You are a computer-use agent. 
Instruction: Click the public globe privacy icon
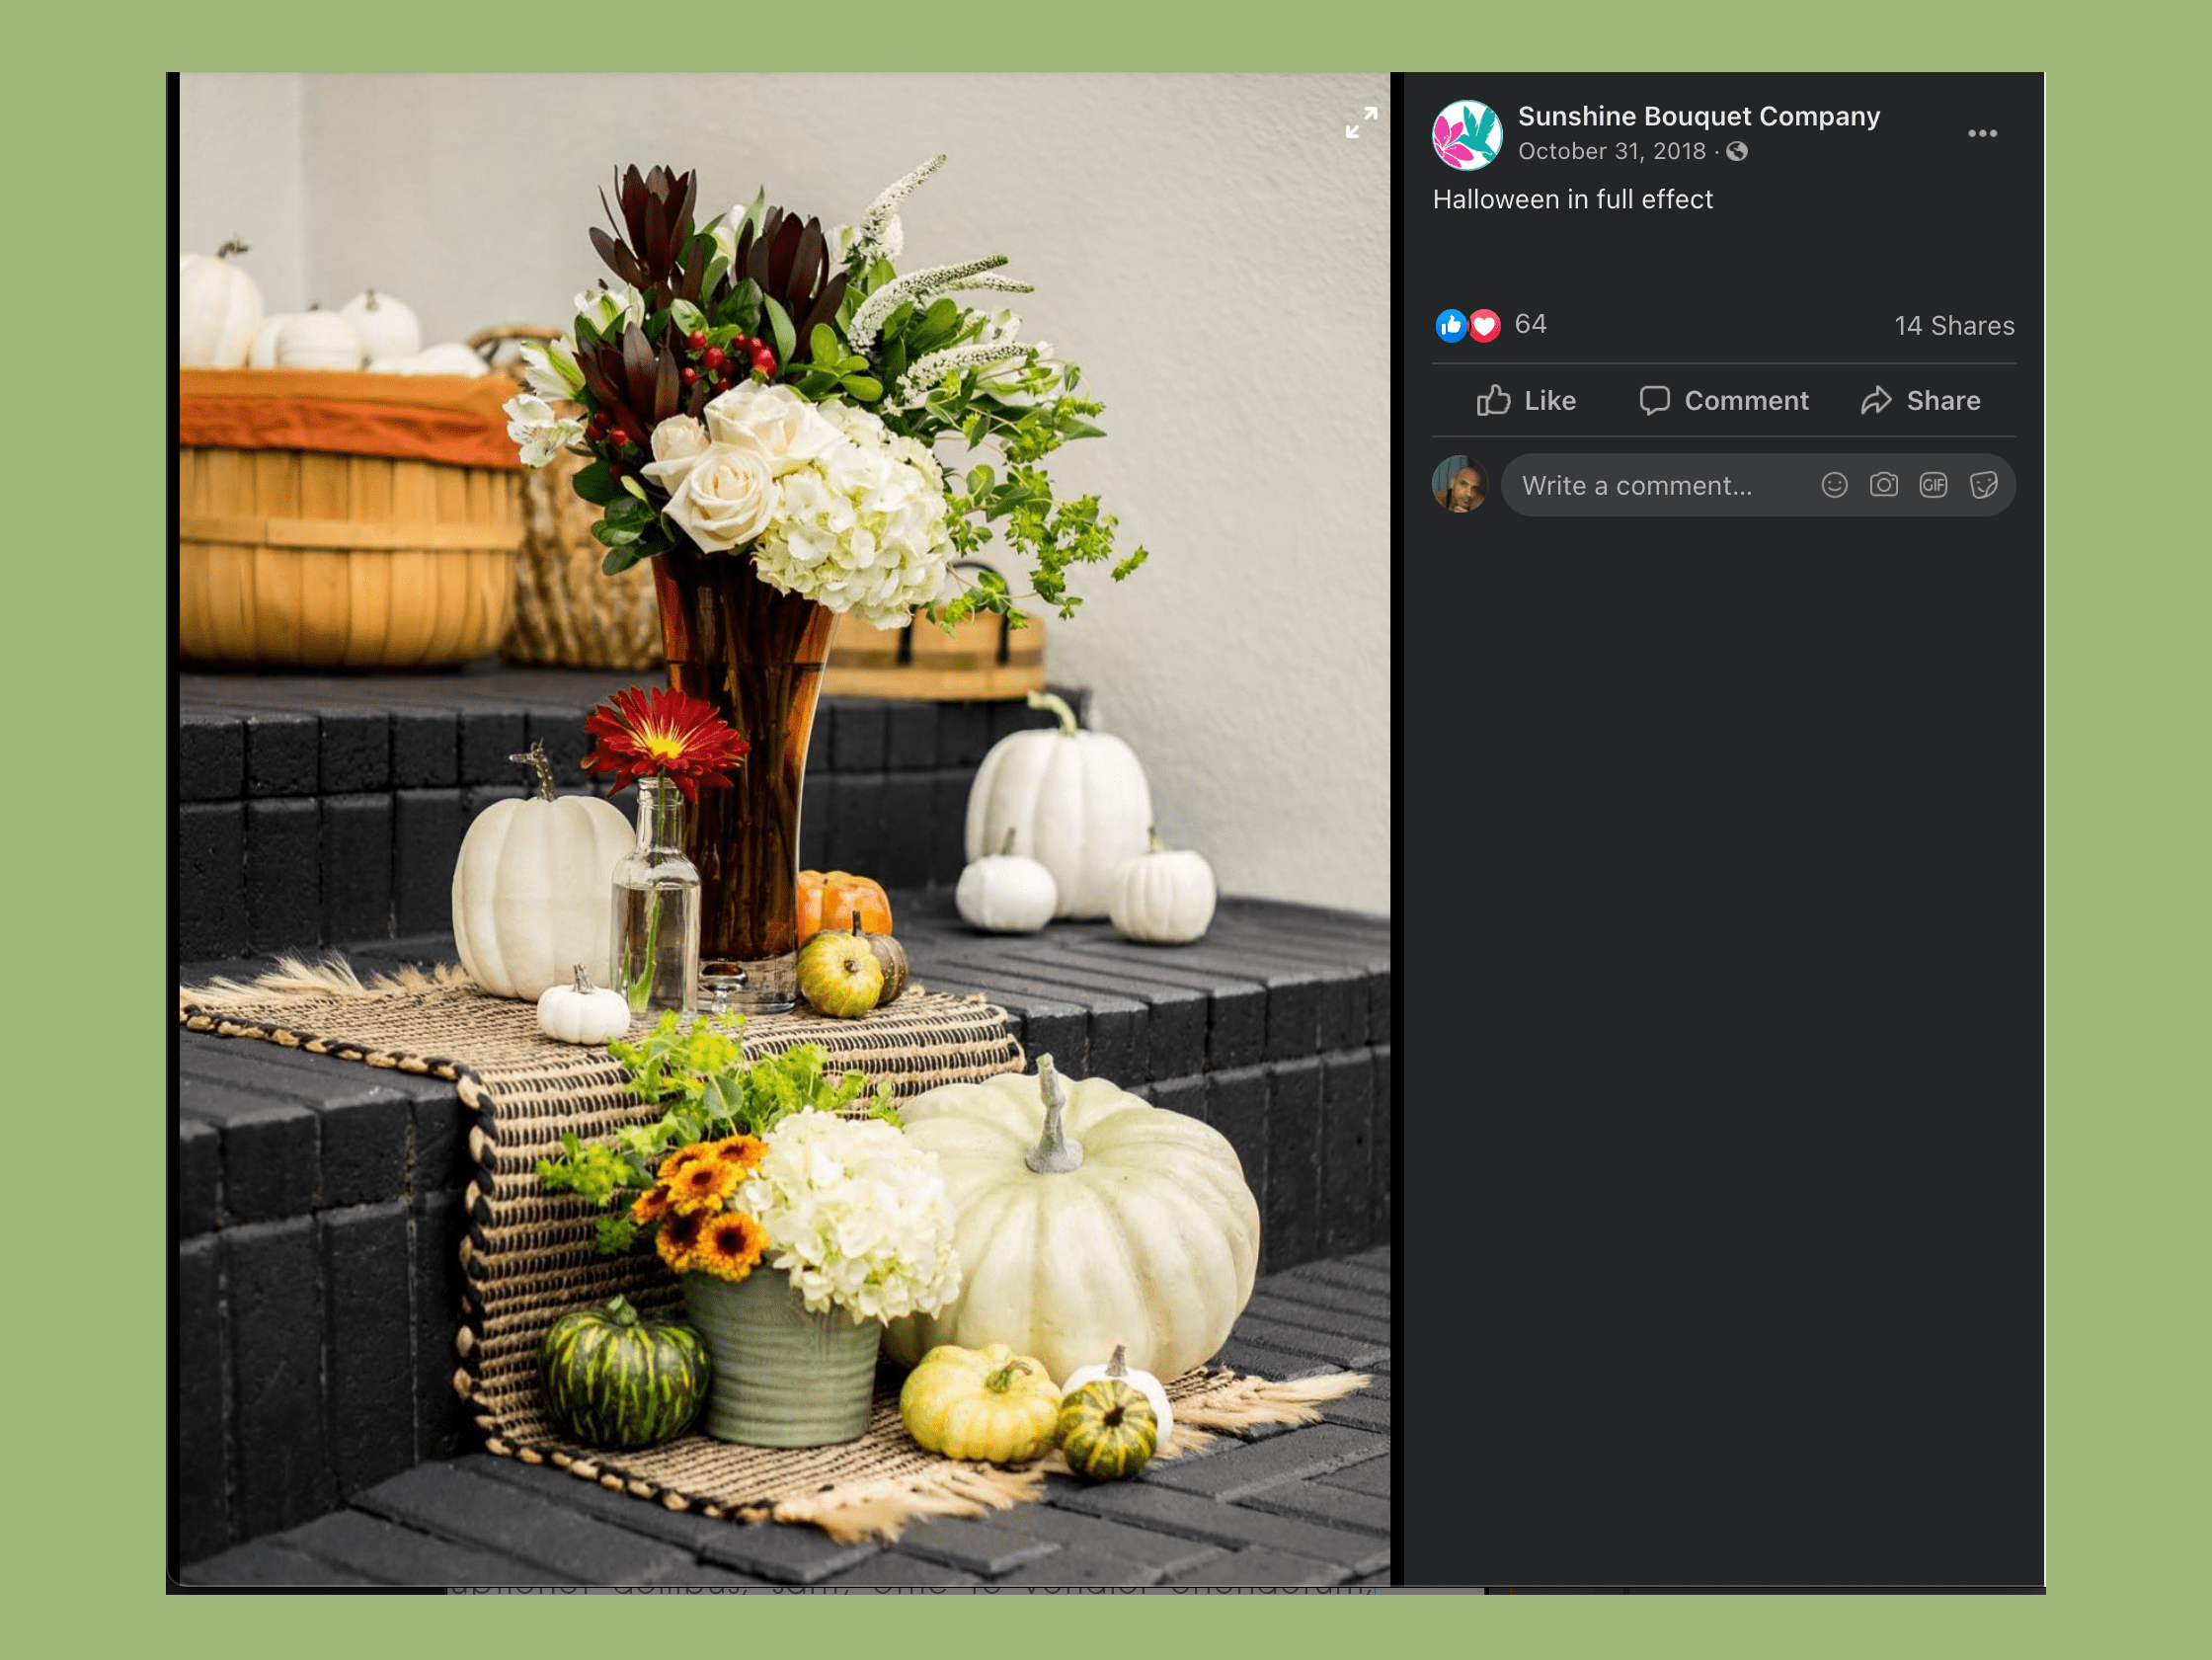1737,151
